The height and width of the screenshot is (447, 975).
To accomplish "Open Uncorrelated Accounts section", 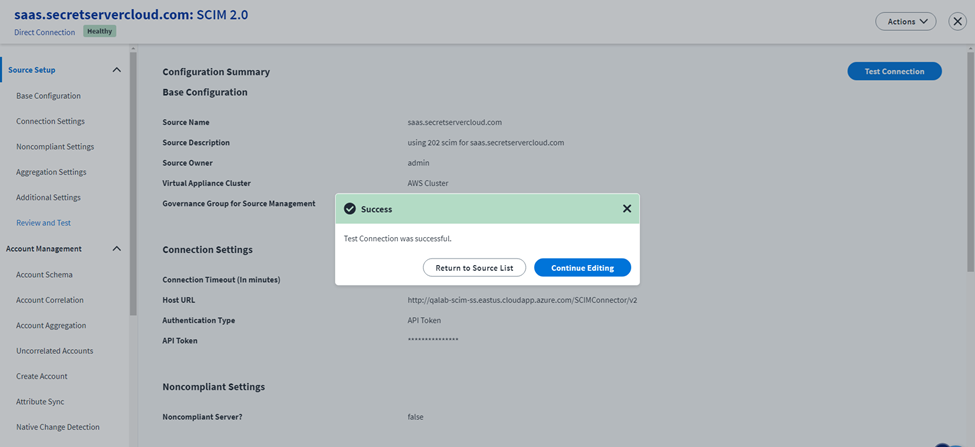I will (54, 351).
